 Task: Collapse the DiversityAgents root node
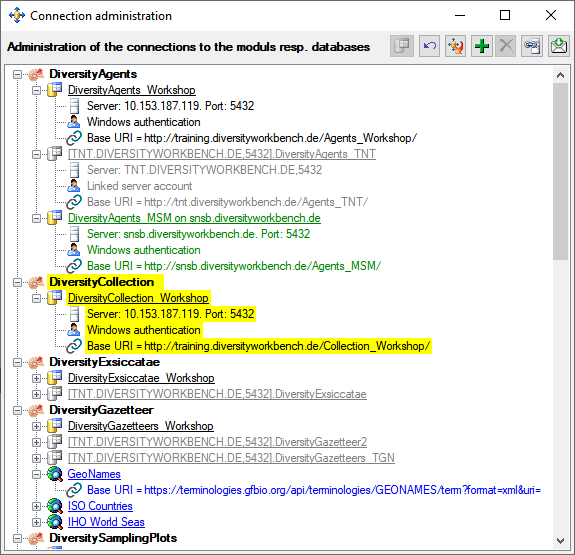point(17,74)
